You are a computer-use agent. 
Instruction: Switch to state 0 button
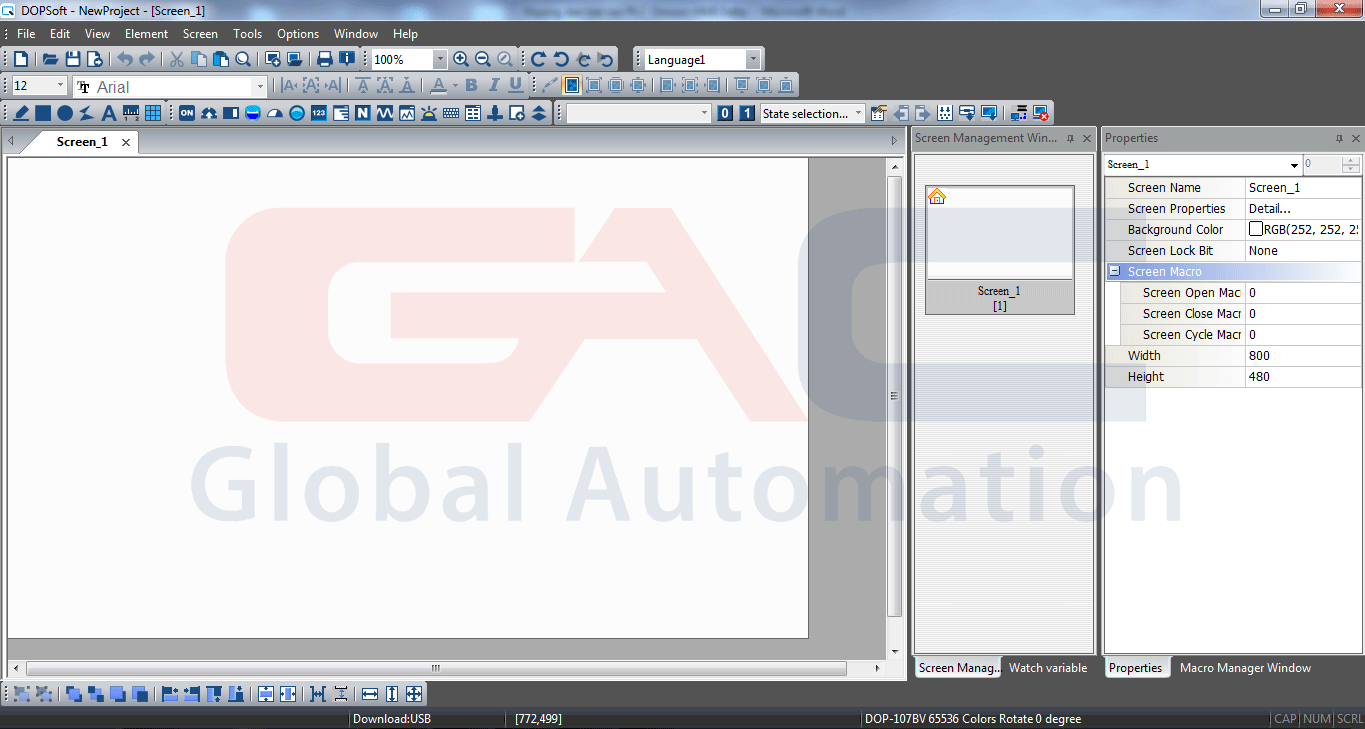point(725,113)
